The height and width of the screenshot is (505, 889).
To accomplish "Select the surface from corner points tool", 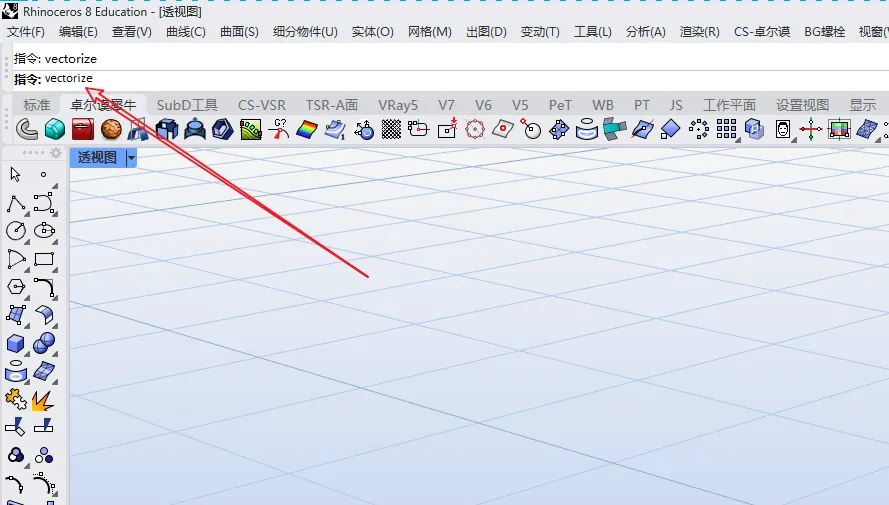I will 16,315.
